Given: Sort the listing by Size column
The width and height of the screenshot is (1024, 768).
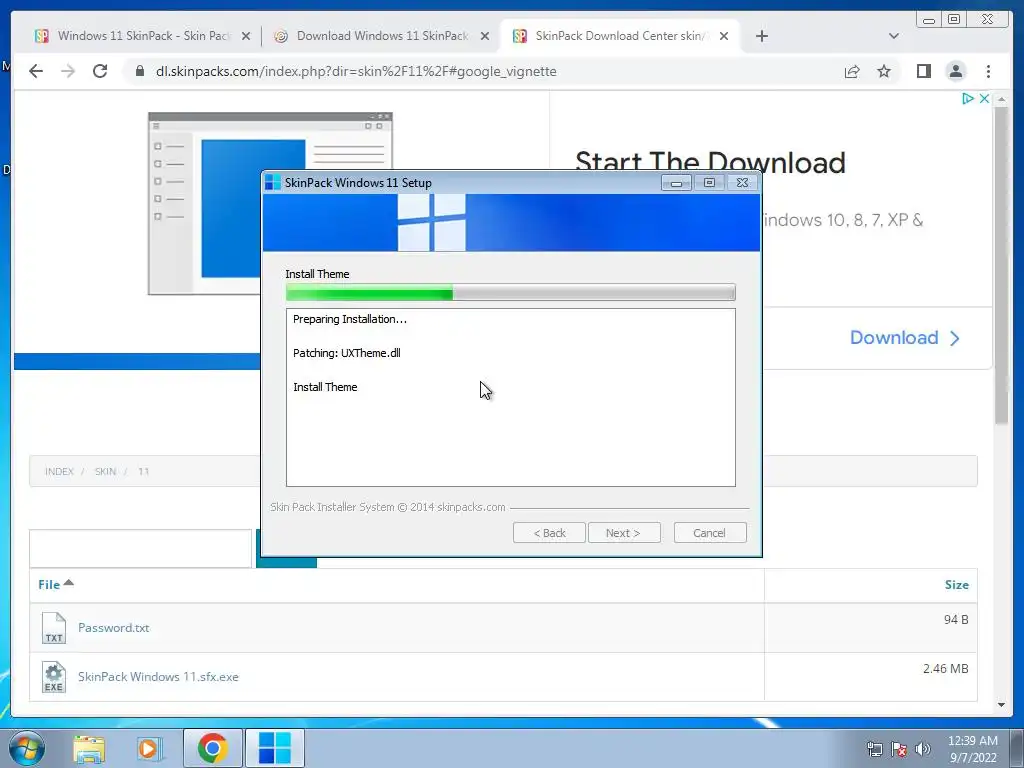Looking at the screenshot, I should (956, 584).
